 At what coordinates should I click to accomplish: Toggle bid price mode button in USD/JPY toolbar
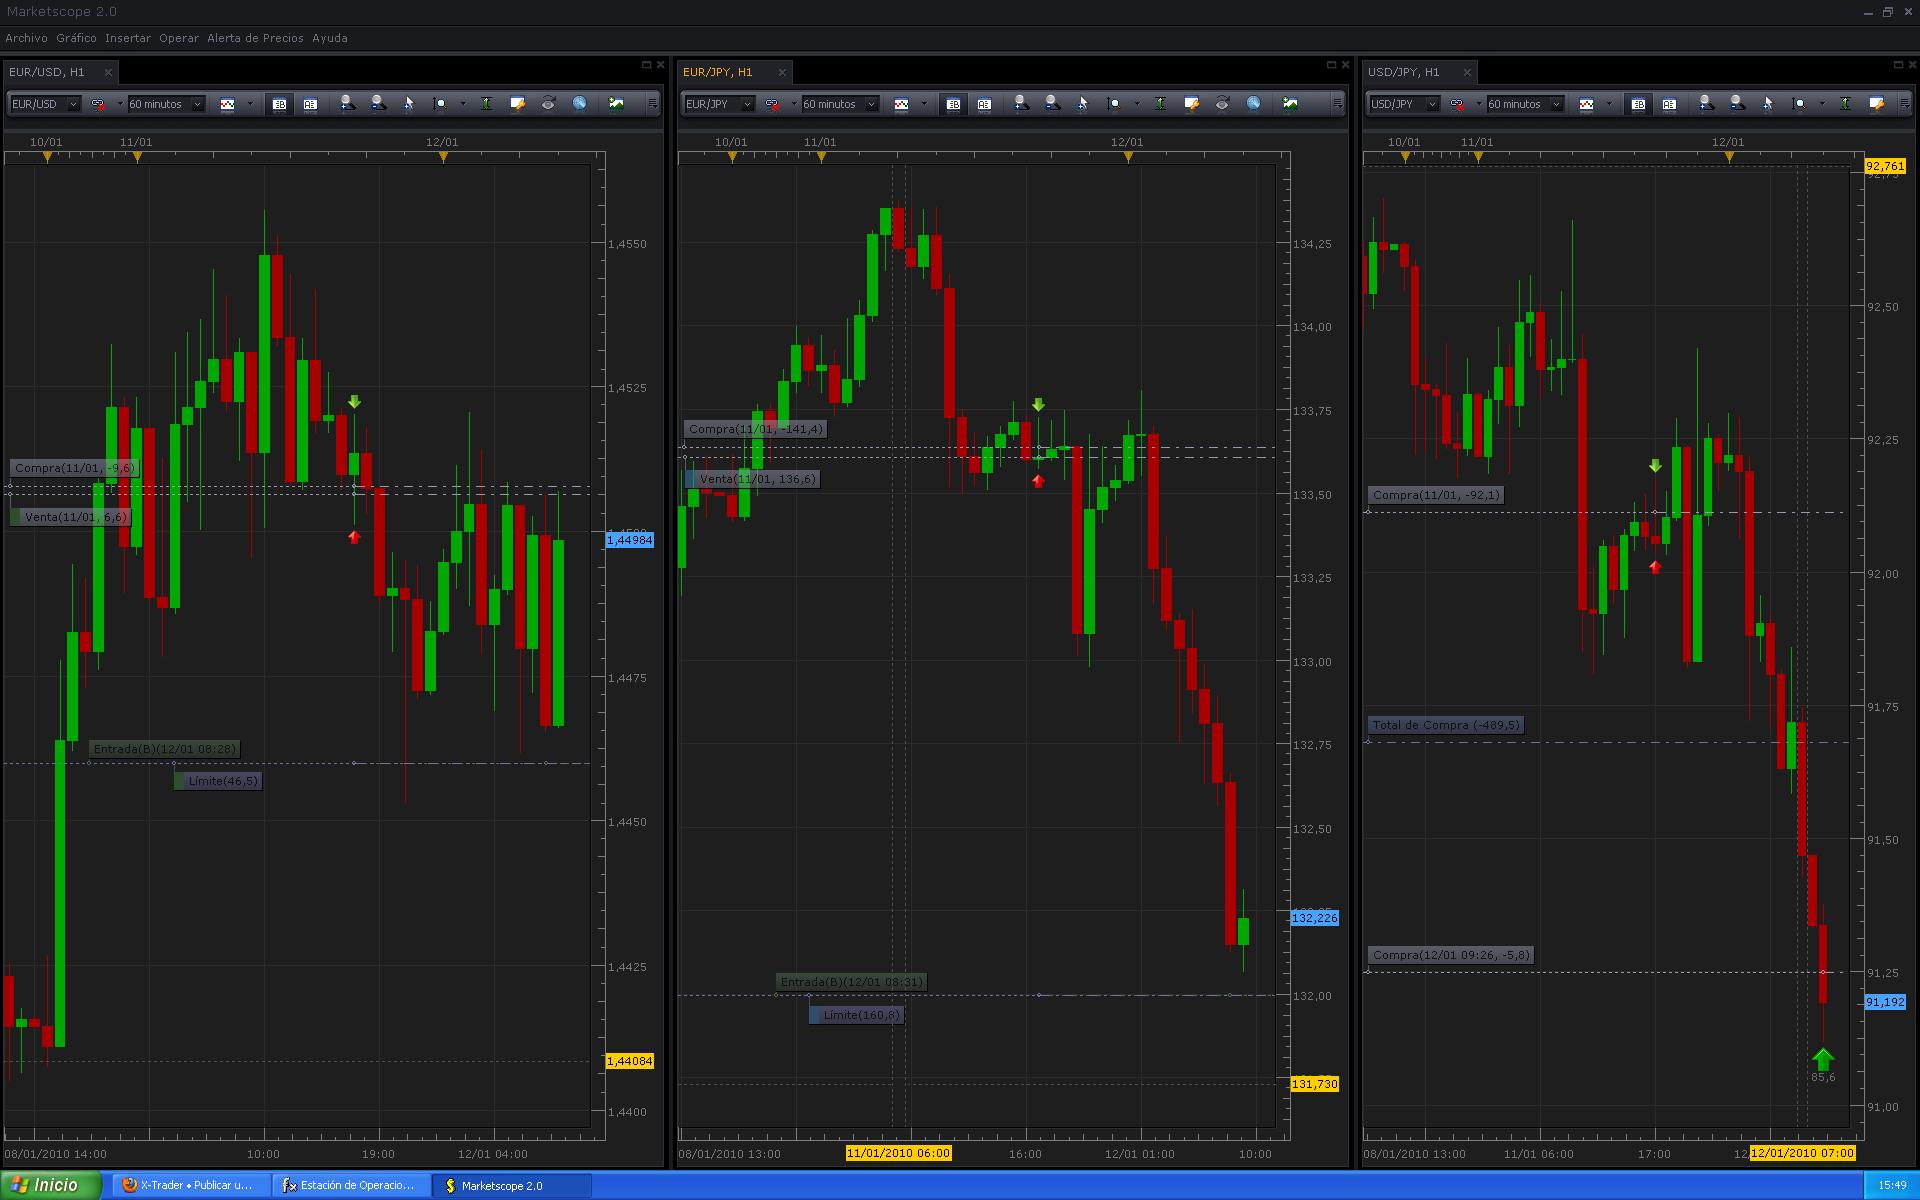(x=1638, y=104)
